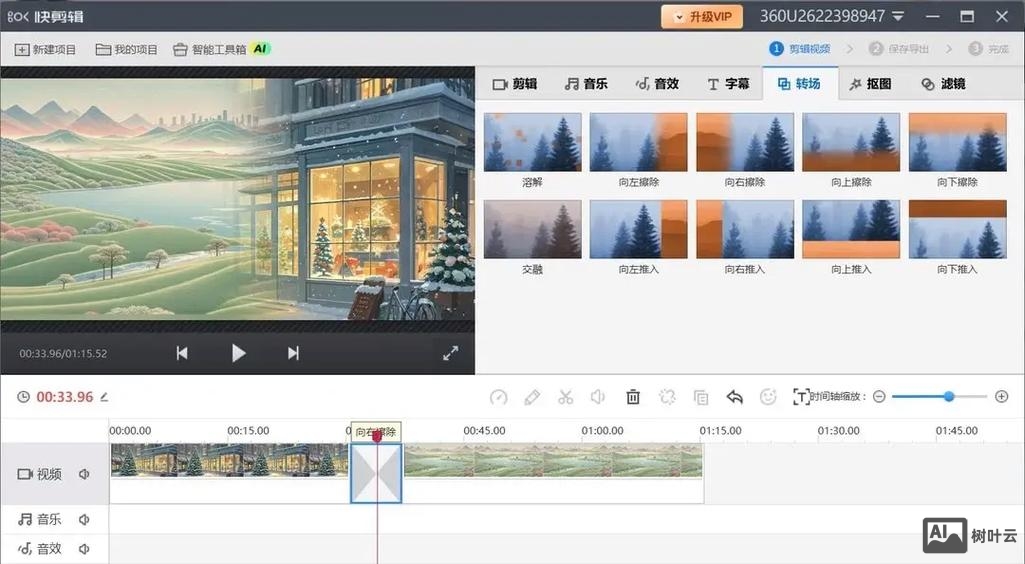Open 智能工具箱 AI toolbox
This screenshot has width=1025, height=564.
pos(222,50)
